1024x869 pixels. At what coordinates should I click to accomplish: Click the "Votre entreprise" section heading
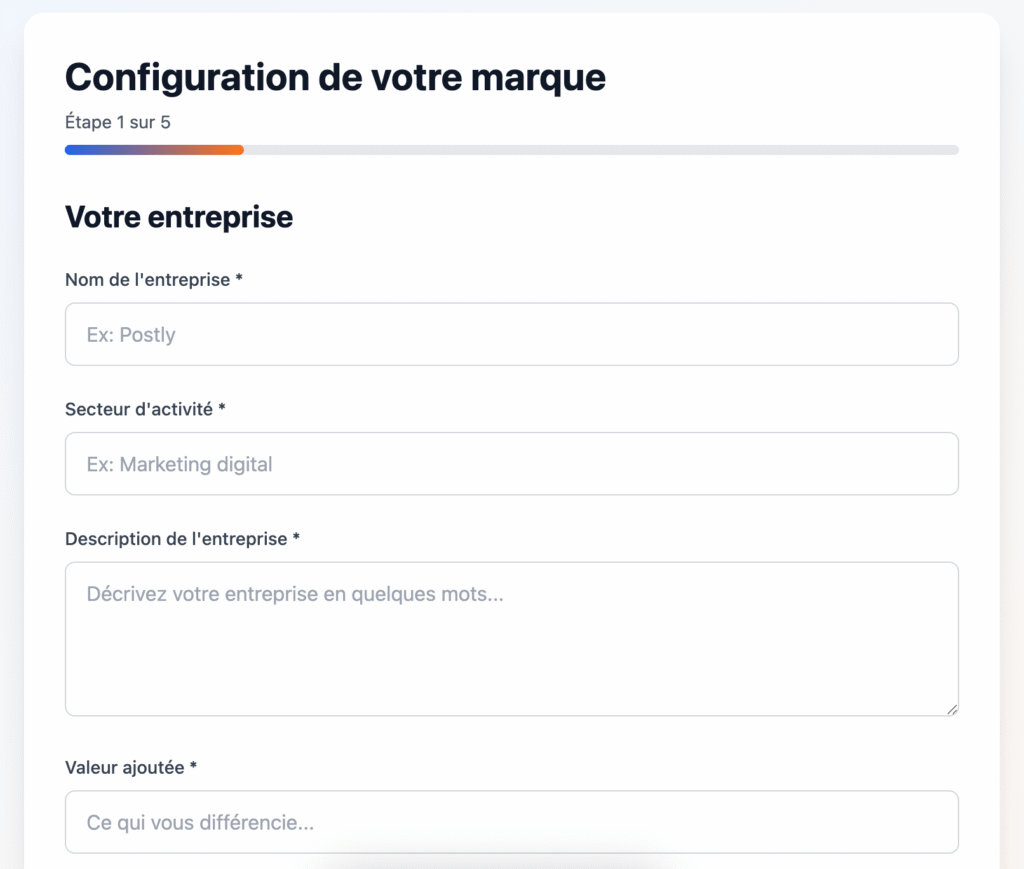tap(179, 216)
